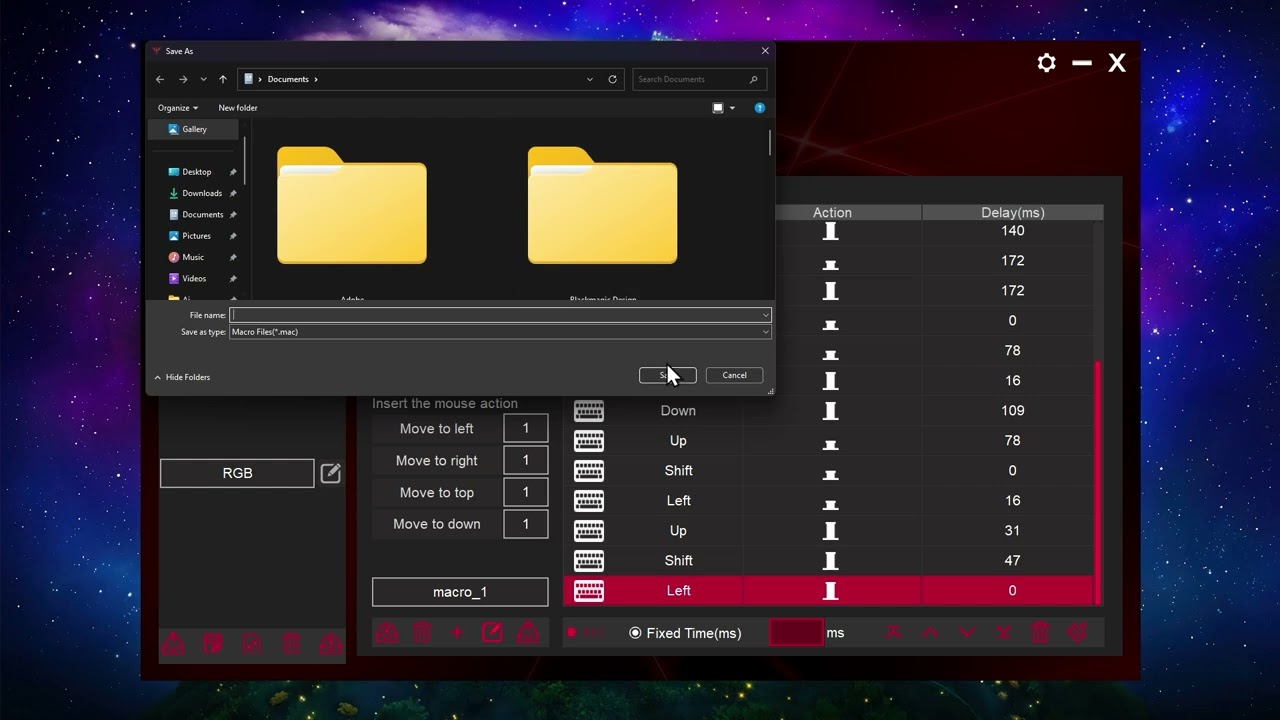Select the macro_1 entry
1280x720 pixels.
pos(460,592)
